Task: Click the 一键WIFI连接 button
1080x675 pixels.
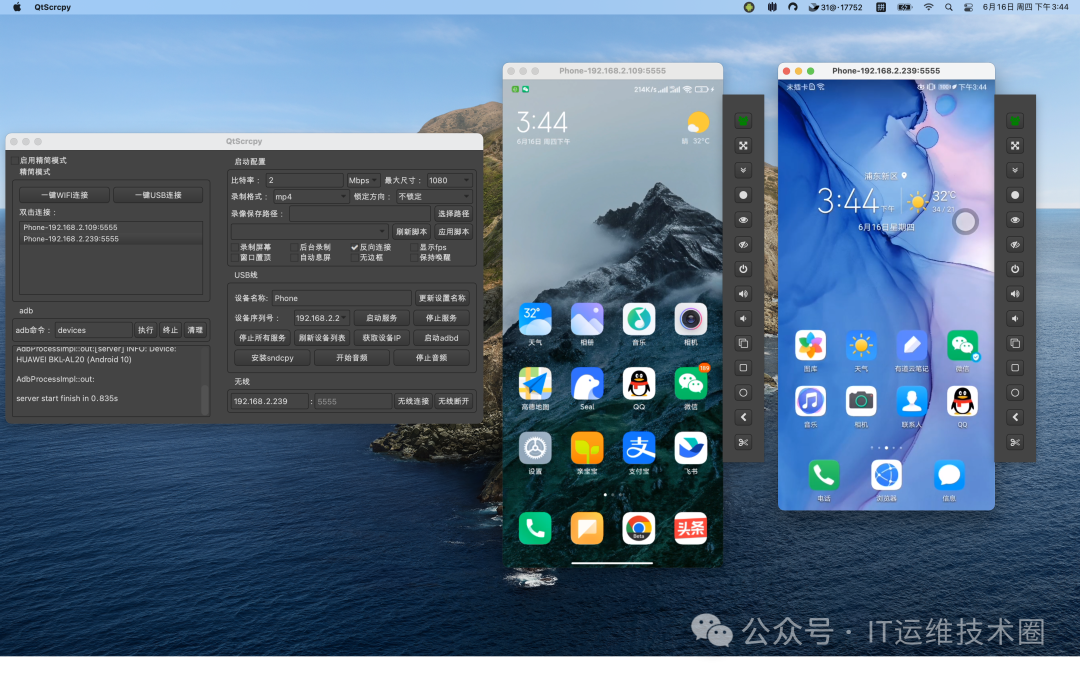Action: pyautogui.click(x=65, y=195)
